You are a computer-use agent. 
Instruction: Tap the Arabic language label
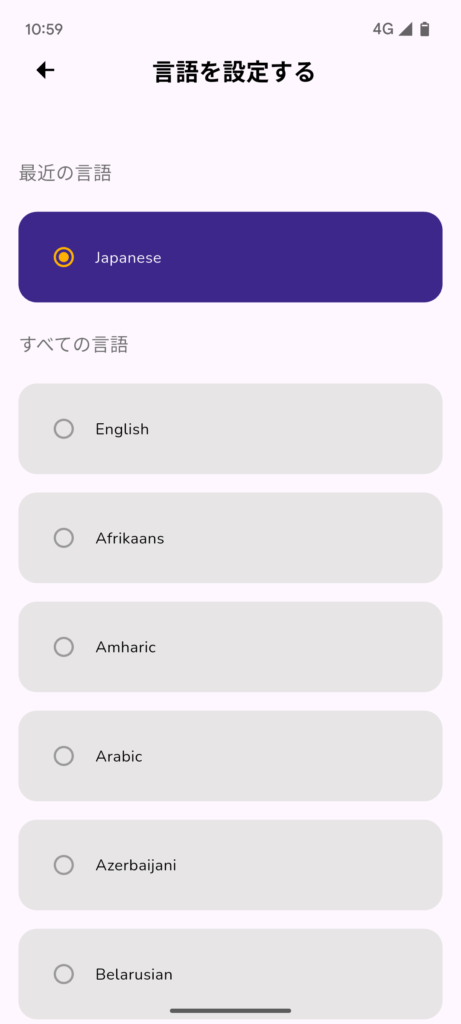[119, 756]
